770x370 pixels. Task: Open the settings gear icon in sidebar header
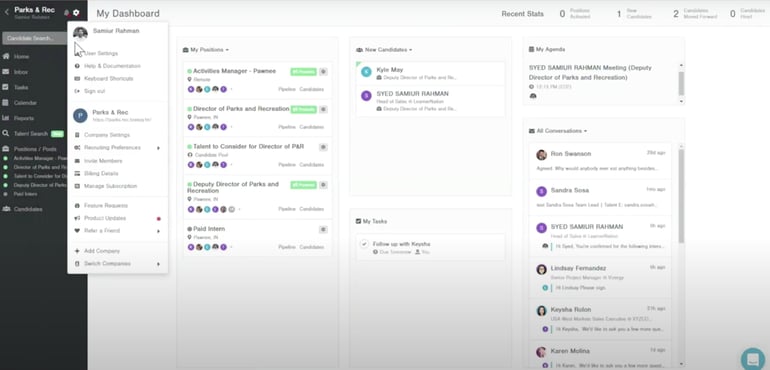point(76,12)
